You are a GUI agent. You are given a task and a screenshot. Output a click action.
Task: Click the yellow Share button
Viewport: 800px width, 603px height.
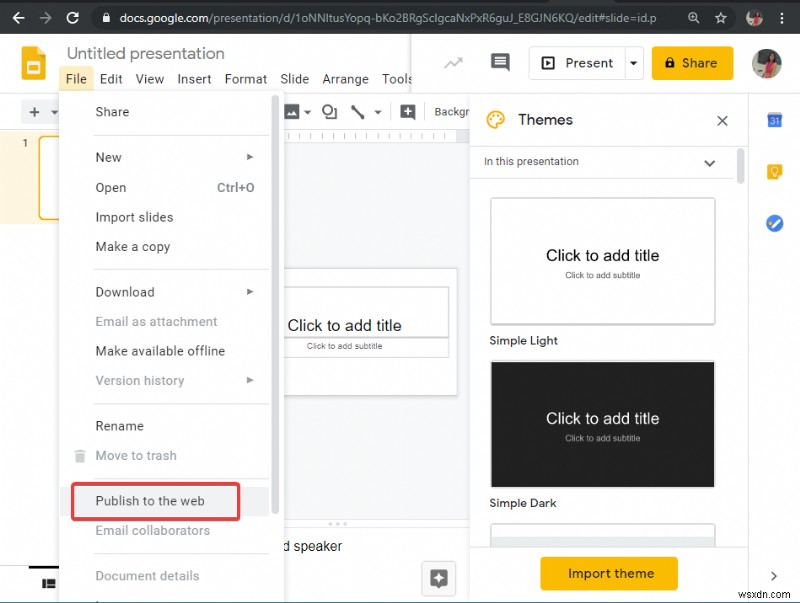coord(692,63)
